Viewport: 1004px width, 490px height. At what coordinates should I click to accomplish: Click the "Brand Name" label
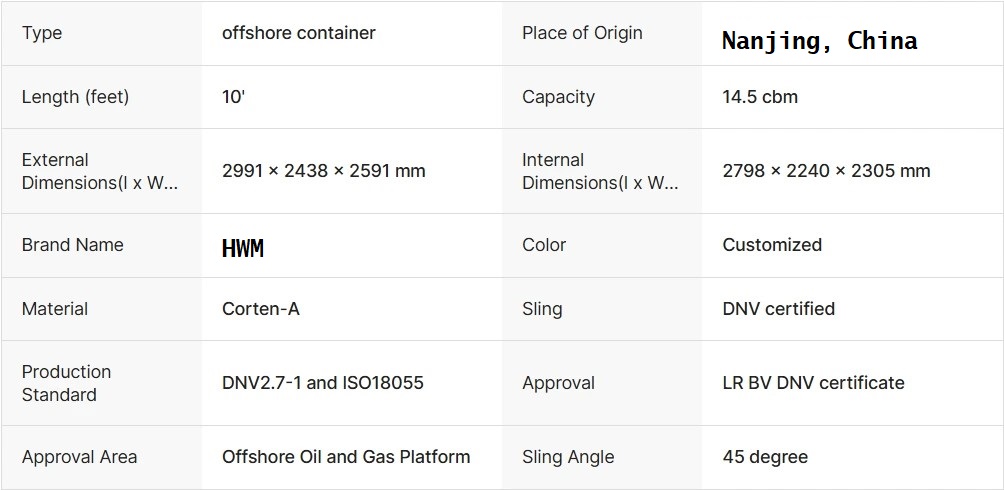tap(72, 245)
